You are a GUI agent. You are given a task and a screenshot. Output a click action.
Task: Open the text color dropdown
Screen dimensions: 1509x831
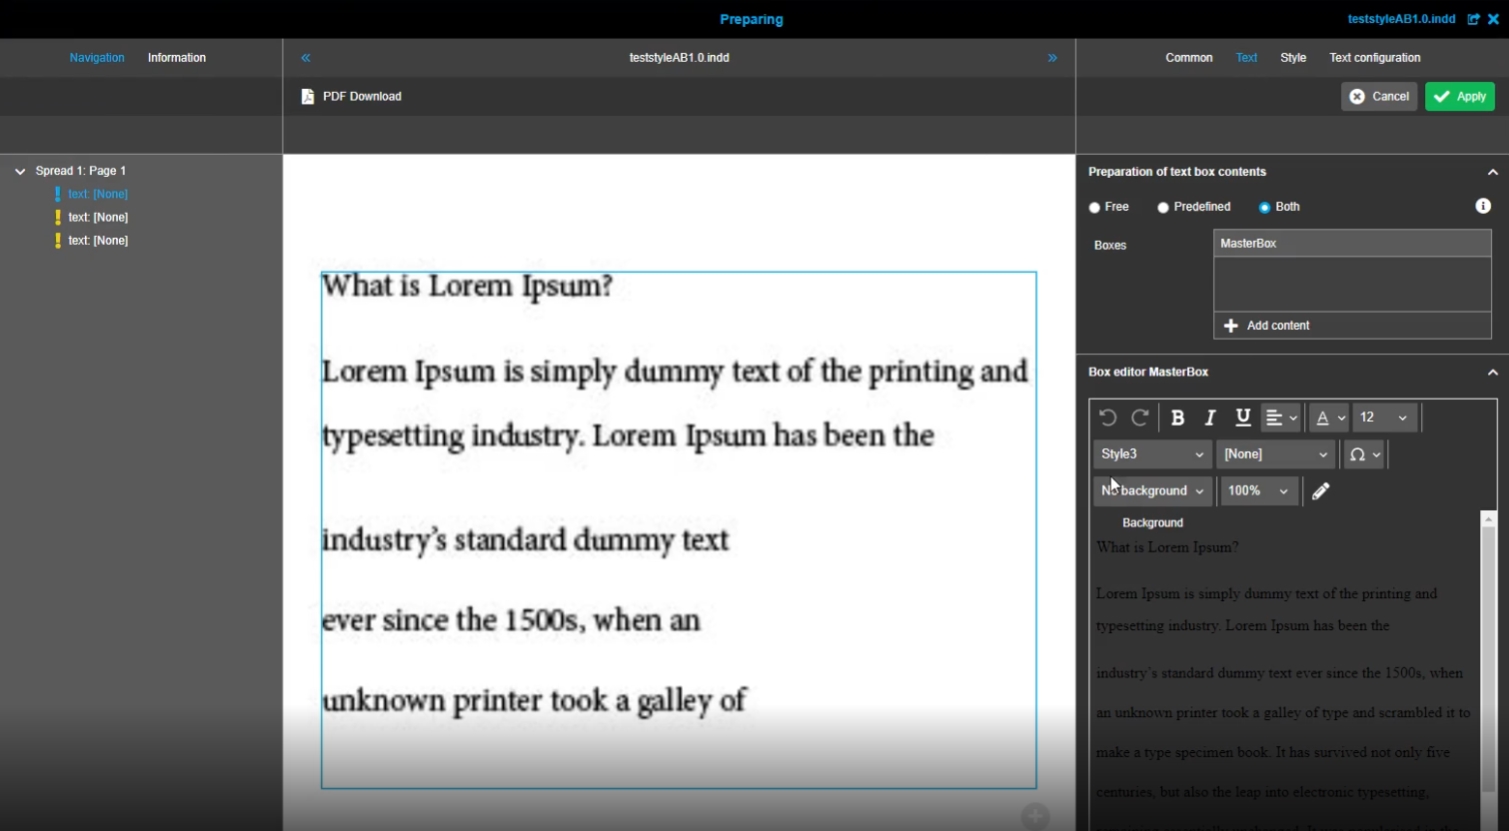coord(1330,418)
